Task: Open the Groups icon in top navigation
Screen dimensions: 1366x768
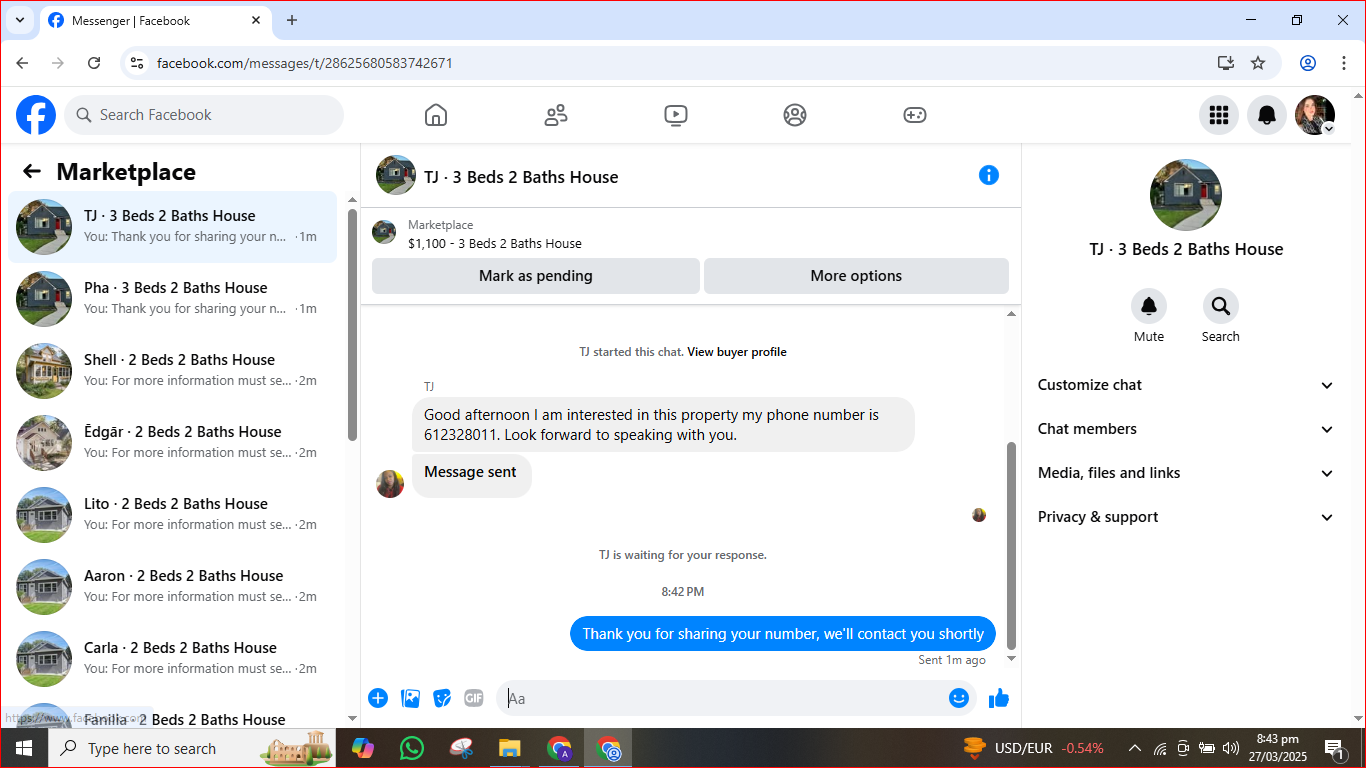Action: (x=795, y=115)
